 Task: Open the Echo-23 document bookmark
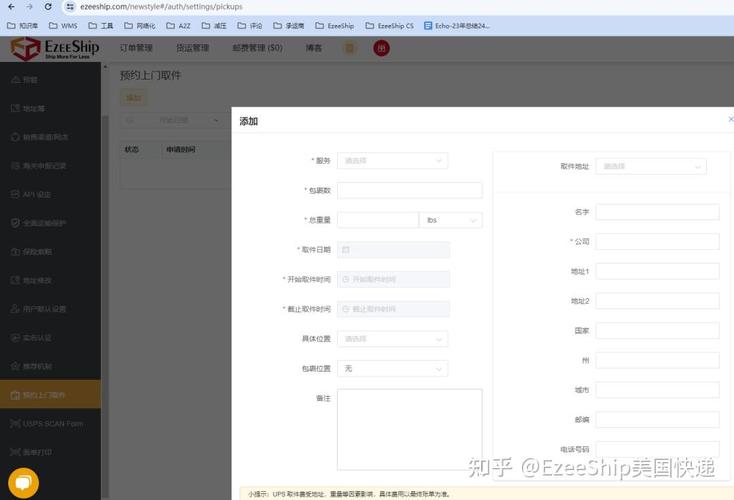tap(457, 26)
